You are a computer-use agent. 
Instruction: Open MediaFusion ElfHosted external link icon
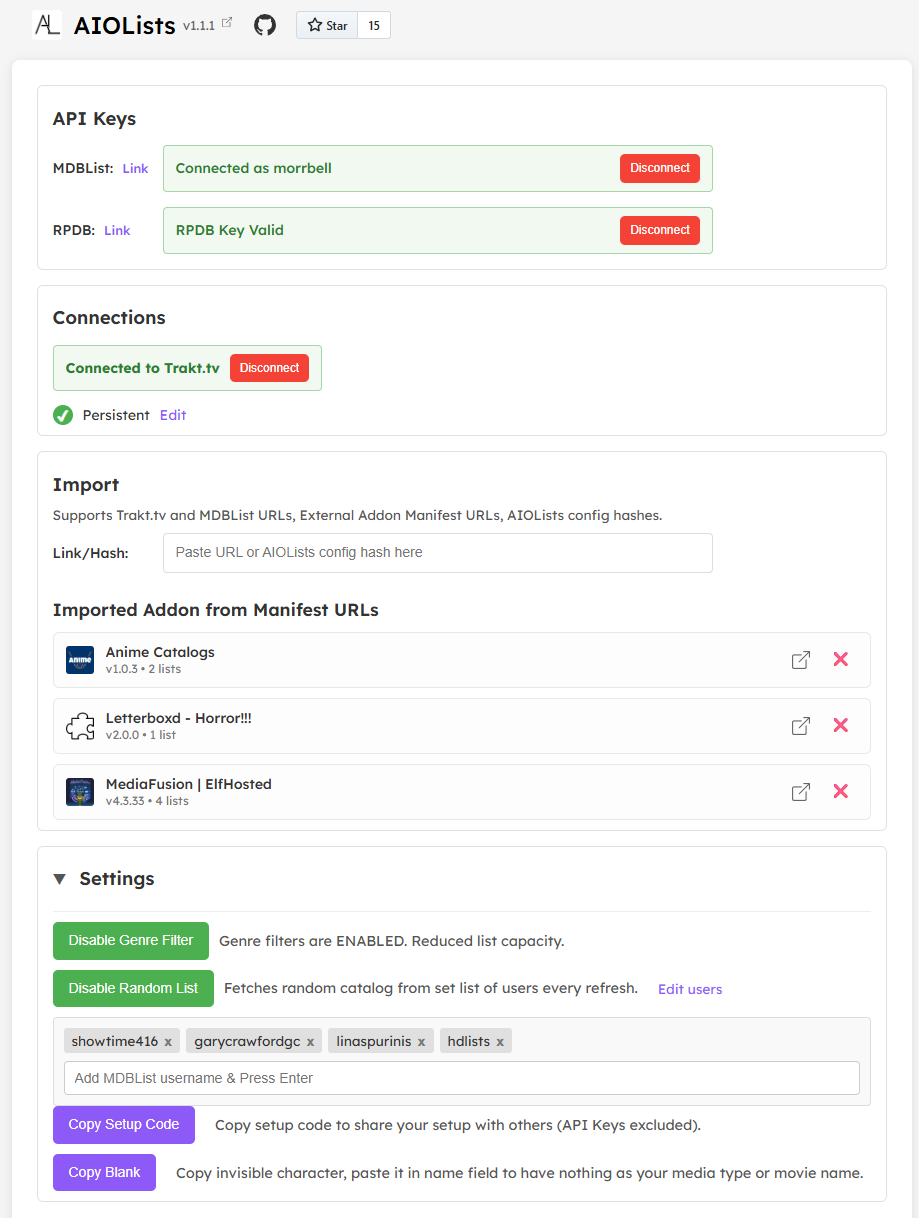(x=801, y=792)
